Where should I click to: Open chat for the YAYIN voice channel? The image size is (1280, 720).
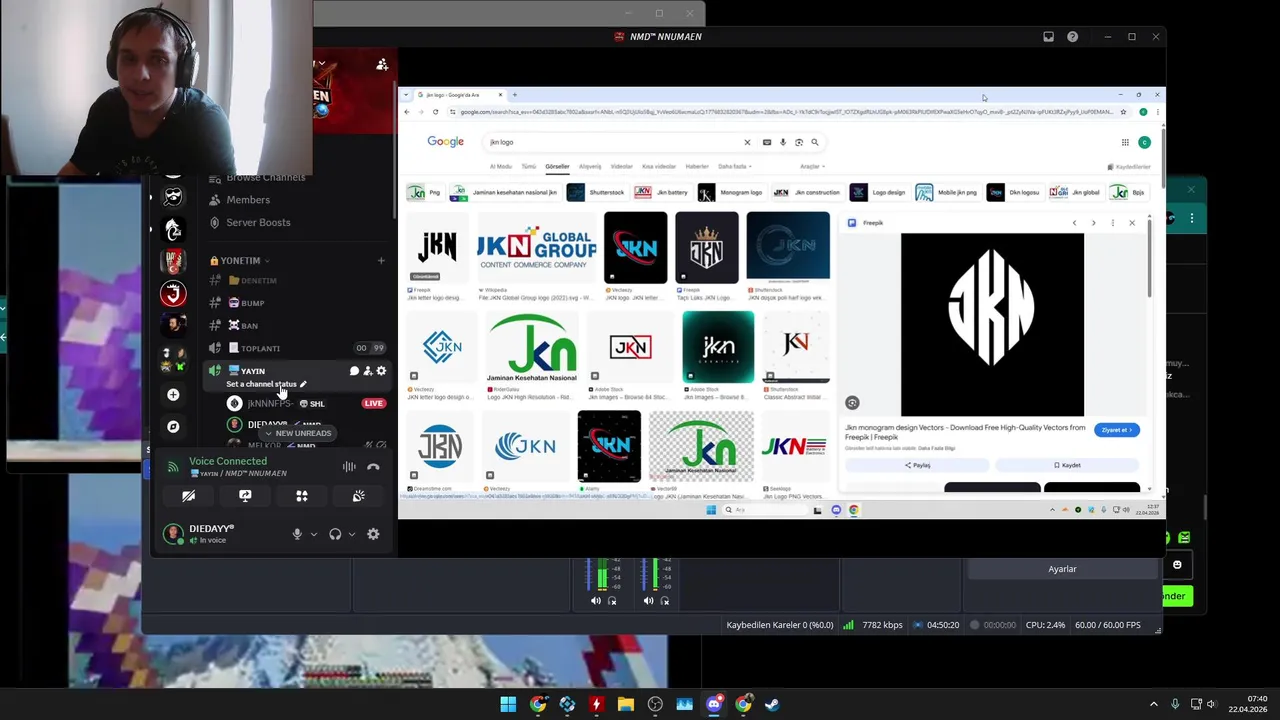(354, 371)
